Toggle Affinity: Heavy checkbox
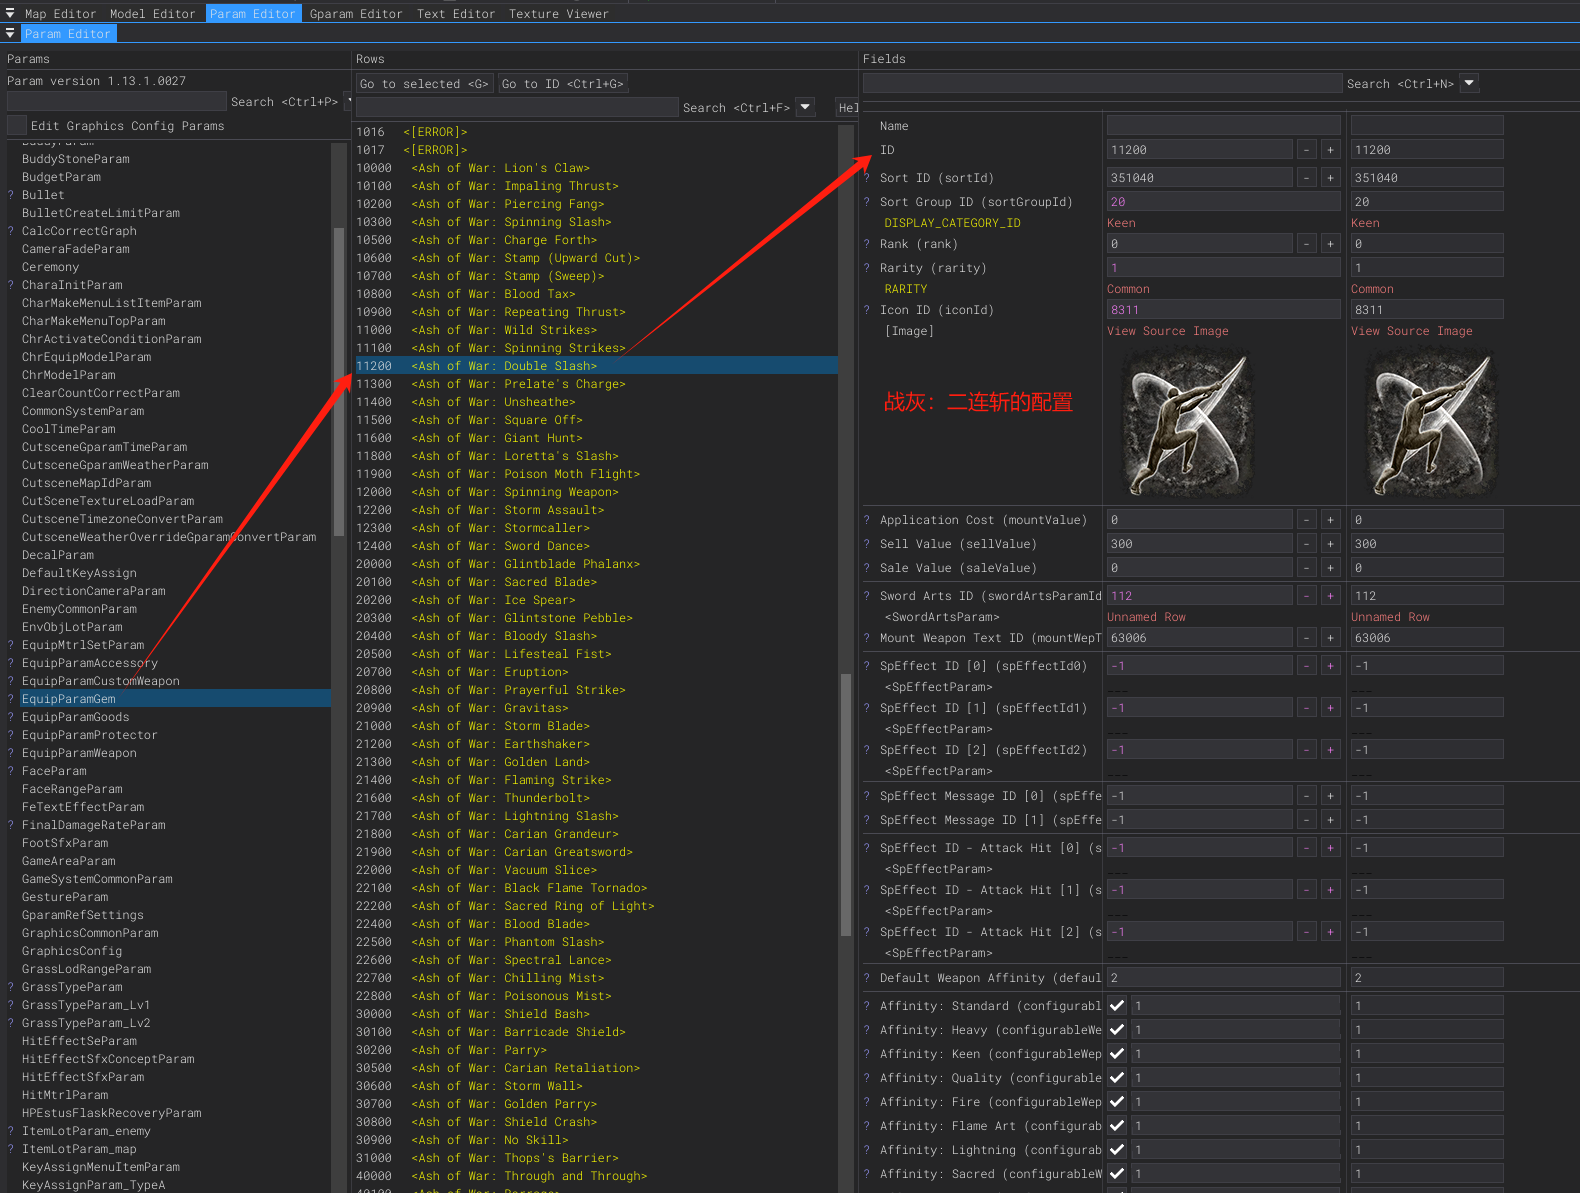The height and width of the screenshot is (1193, 1580). 1117,1030
